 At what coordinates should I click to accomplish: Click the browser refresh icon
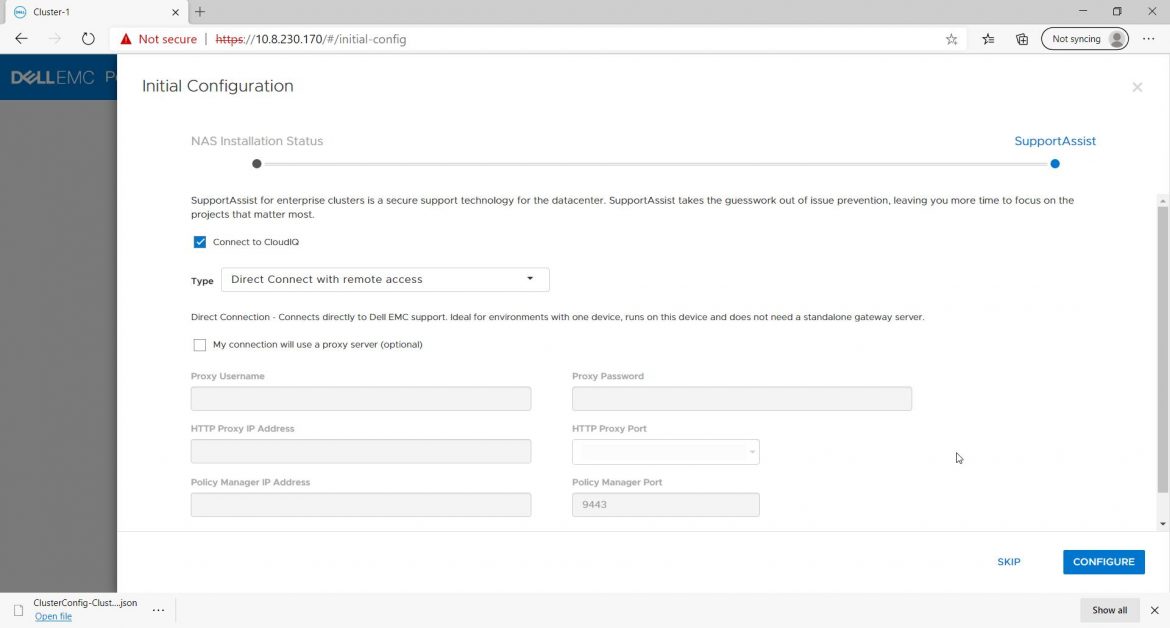(88, 39)
